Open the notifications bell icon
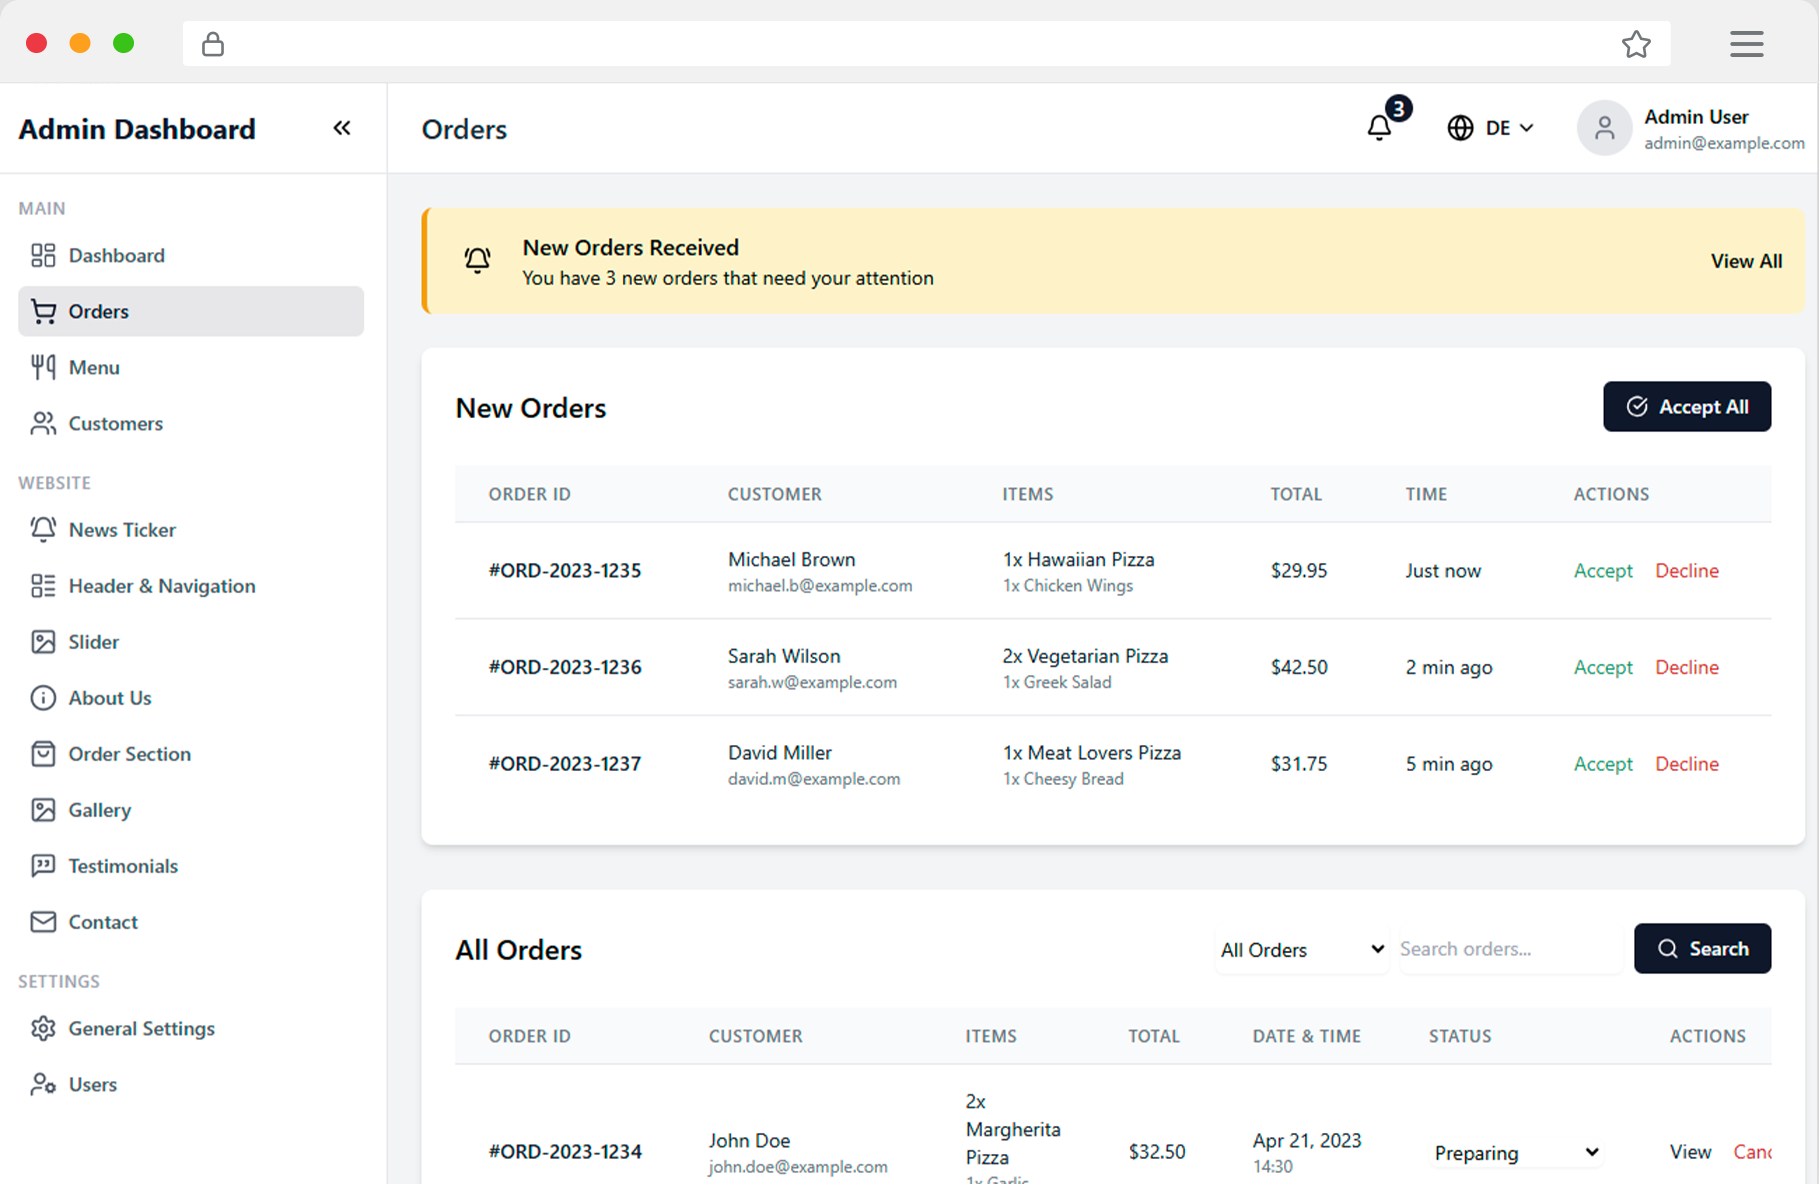This screenshot has height=1184, width=1819. pyautogui.click(x=1380, y=128)
